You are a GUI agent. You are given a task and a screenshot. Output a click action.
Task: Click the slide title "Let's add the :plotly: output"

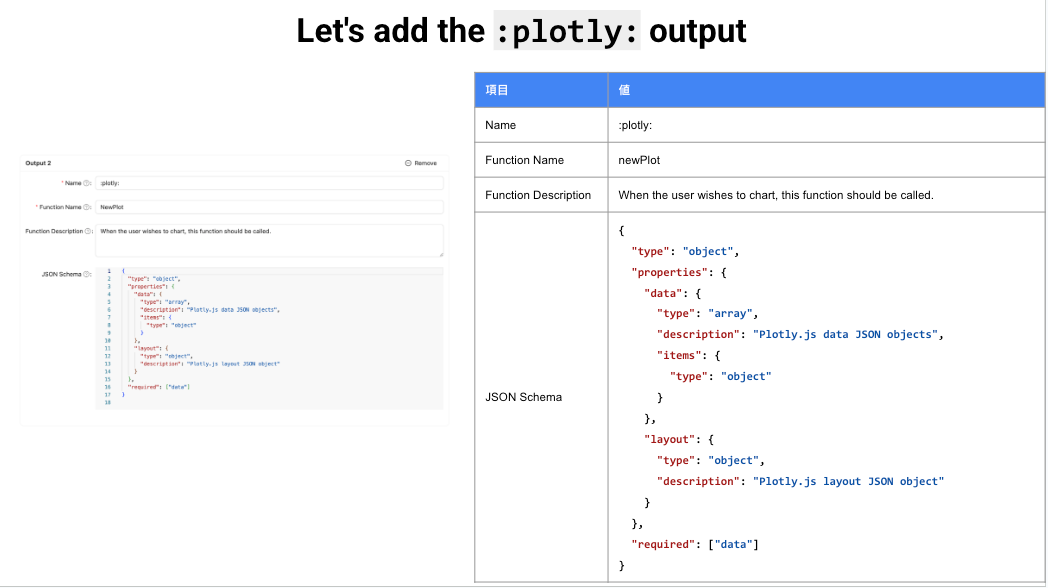(521, 31)
